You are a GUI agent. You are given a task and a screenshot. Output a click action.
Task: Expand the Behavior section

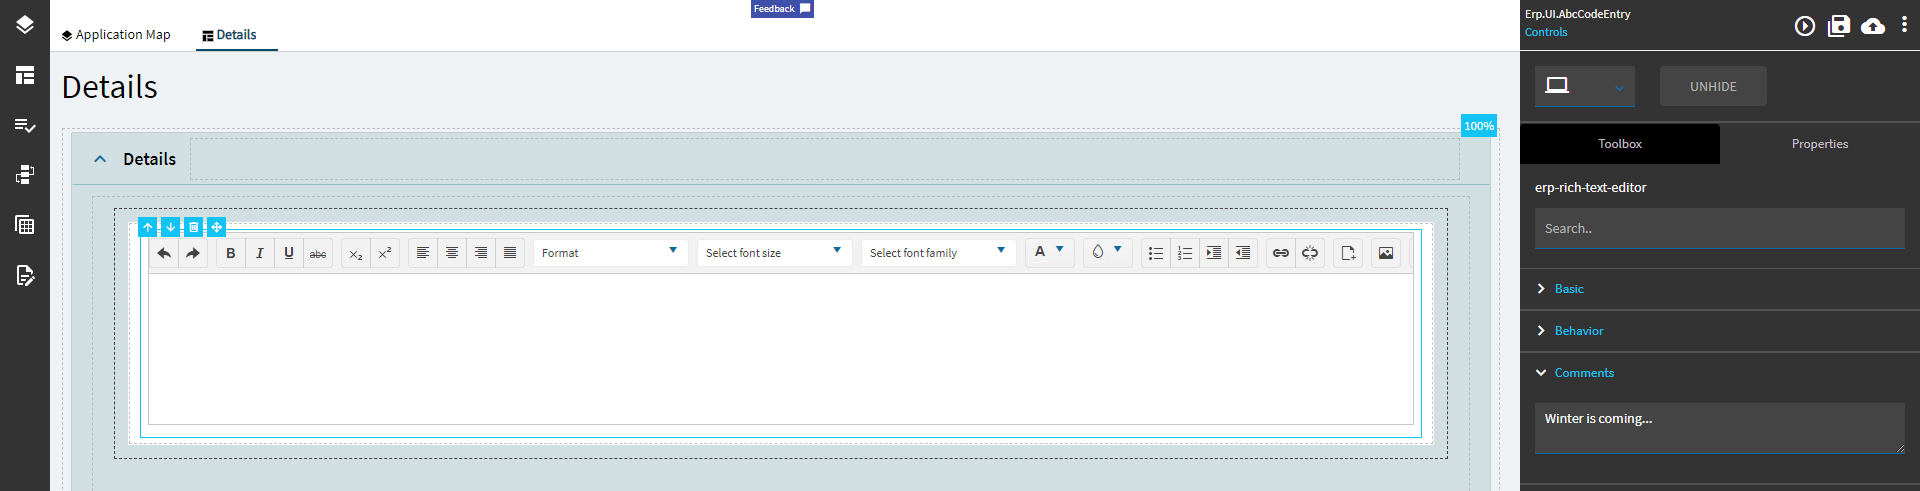[1720, 331]
